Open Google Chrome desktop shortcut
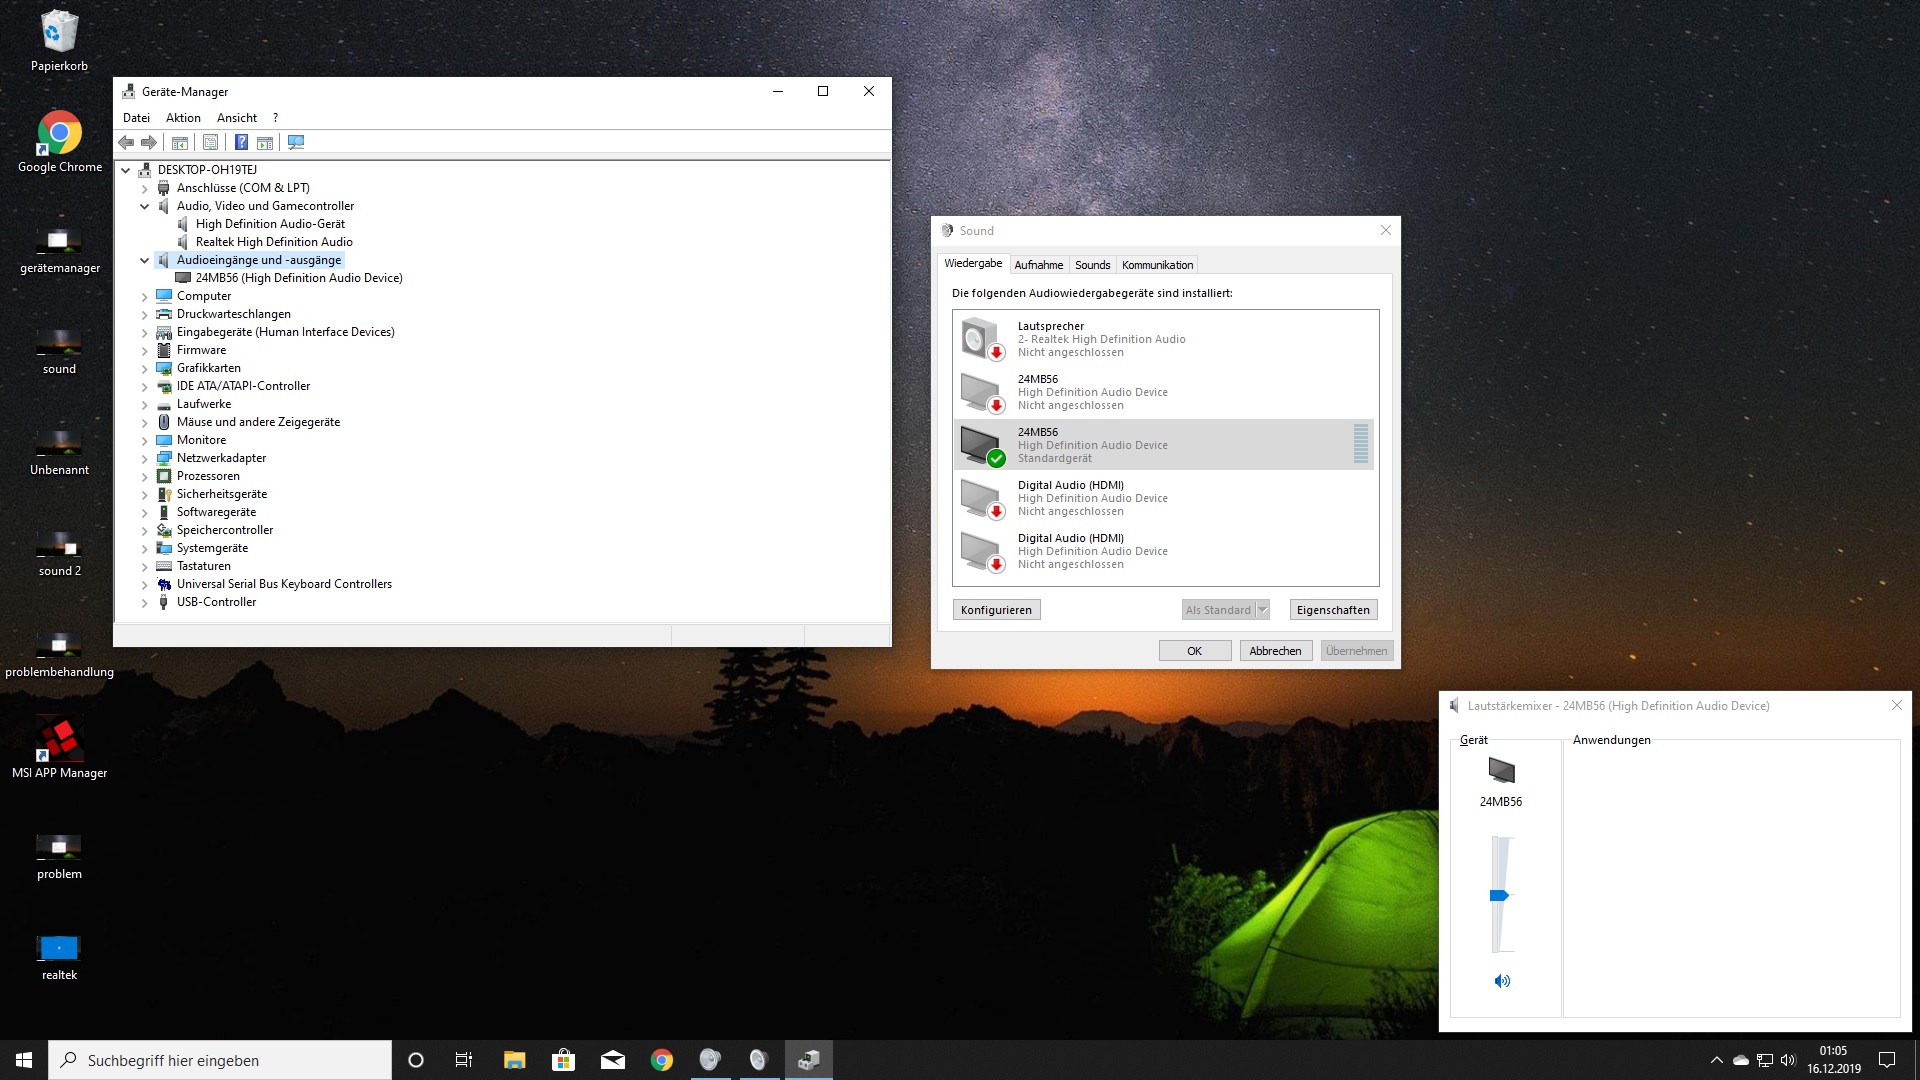This screenshot has height=1080, width=1920. pos(60,133)
